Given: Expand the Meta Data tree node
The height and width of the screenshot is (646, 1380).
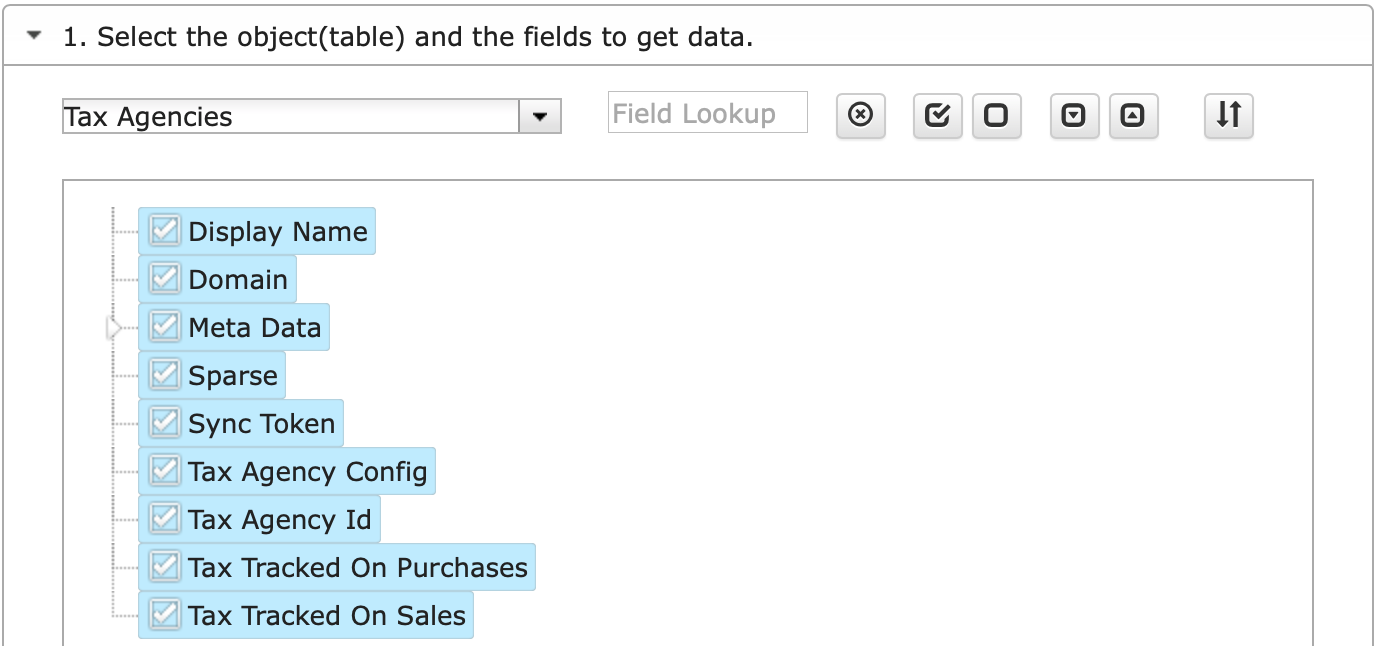Looking at the screenshot, I should coord(114,328).
